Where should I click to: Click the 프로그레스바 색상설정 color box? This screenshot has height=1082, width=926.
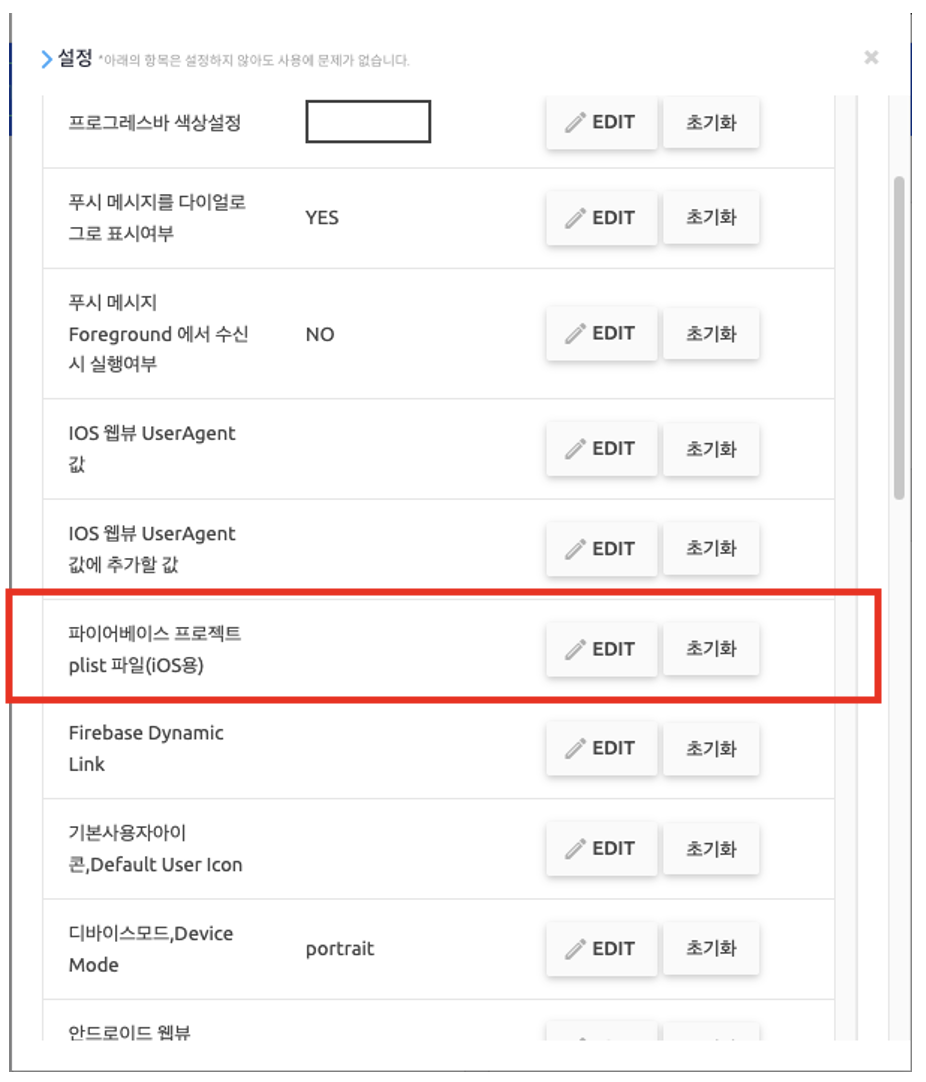(368, 122)
